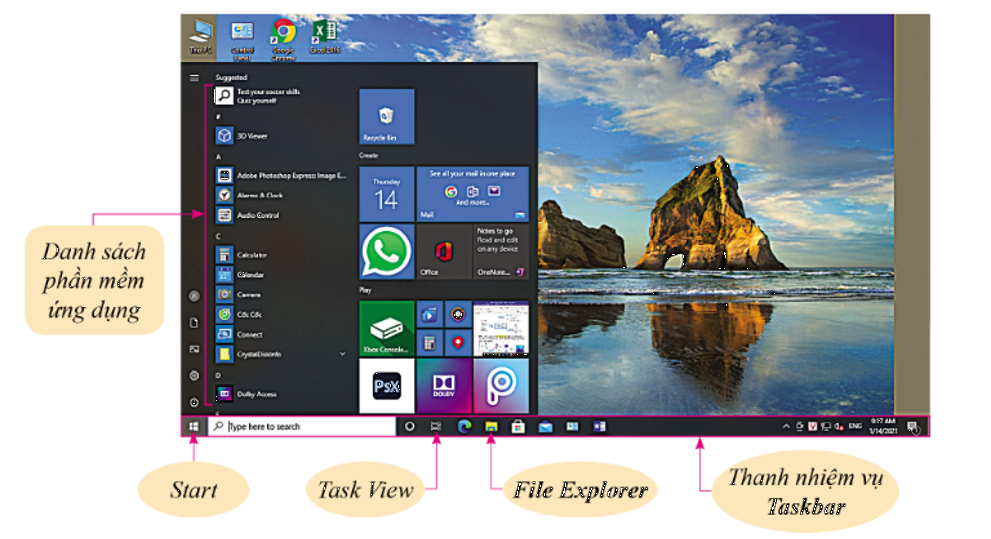Expand the CrystalDiskInfo folder in app list
The height and width of the screenshot is (539, 991).
[x=343, y=354]
